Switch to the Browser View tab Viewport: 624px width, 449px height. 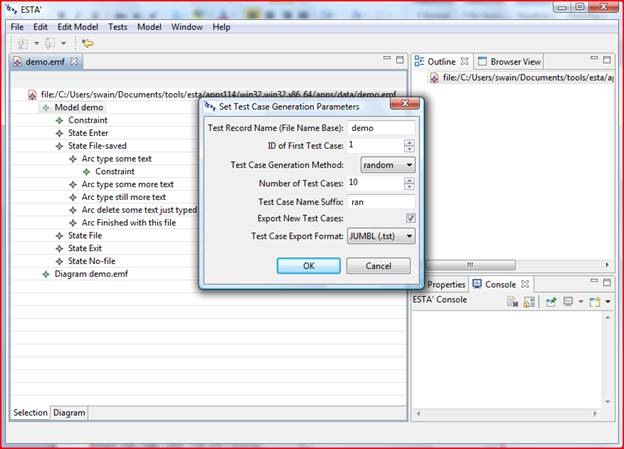point(515,61)
